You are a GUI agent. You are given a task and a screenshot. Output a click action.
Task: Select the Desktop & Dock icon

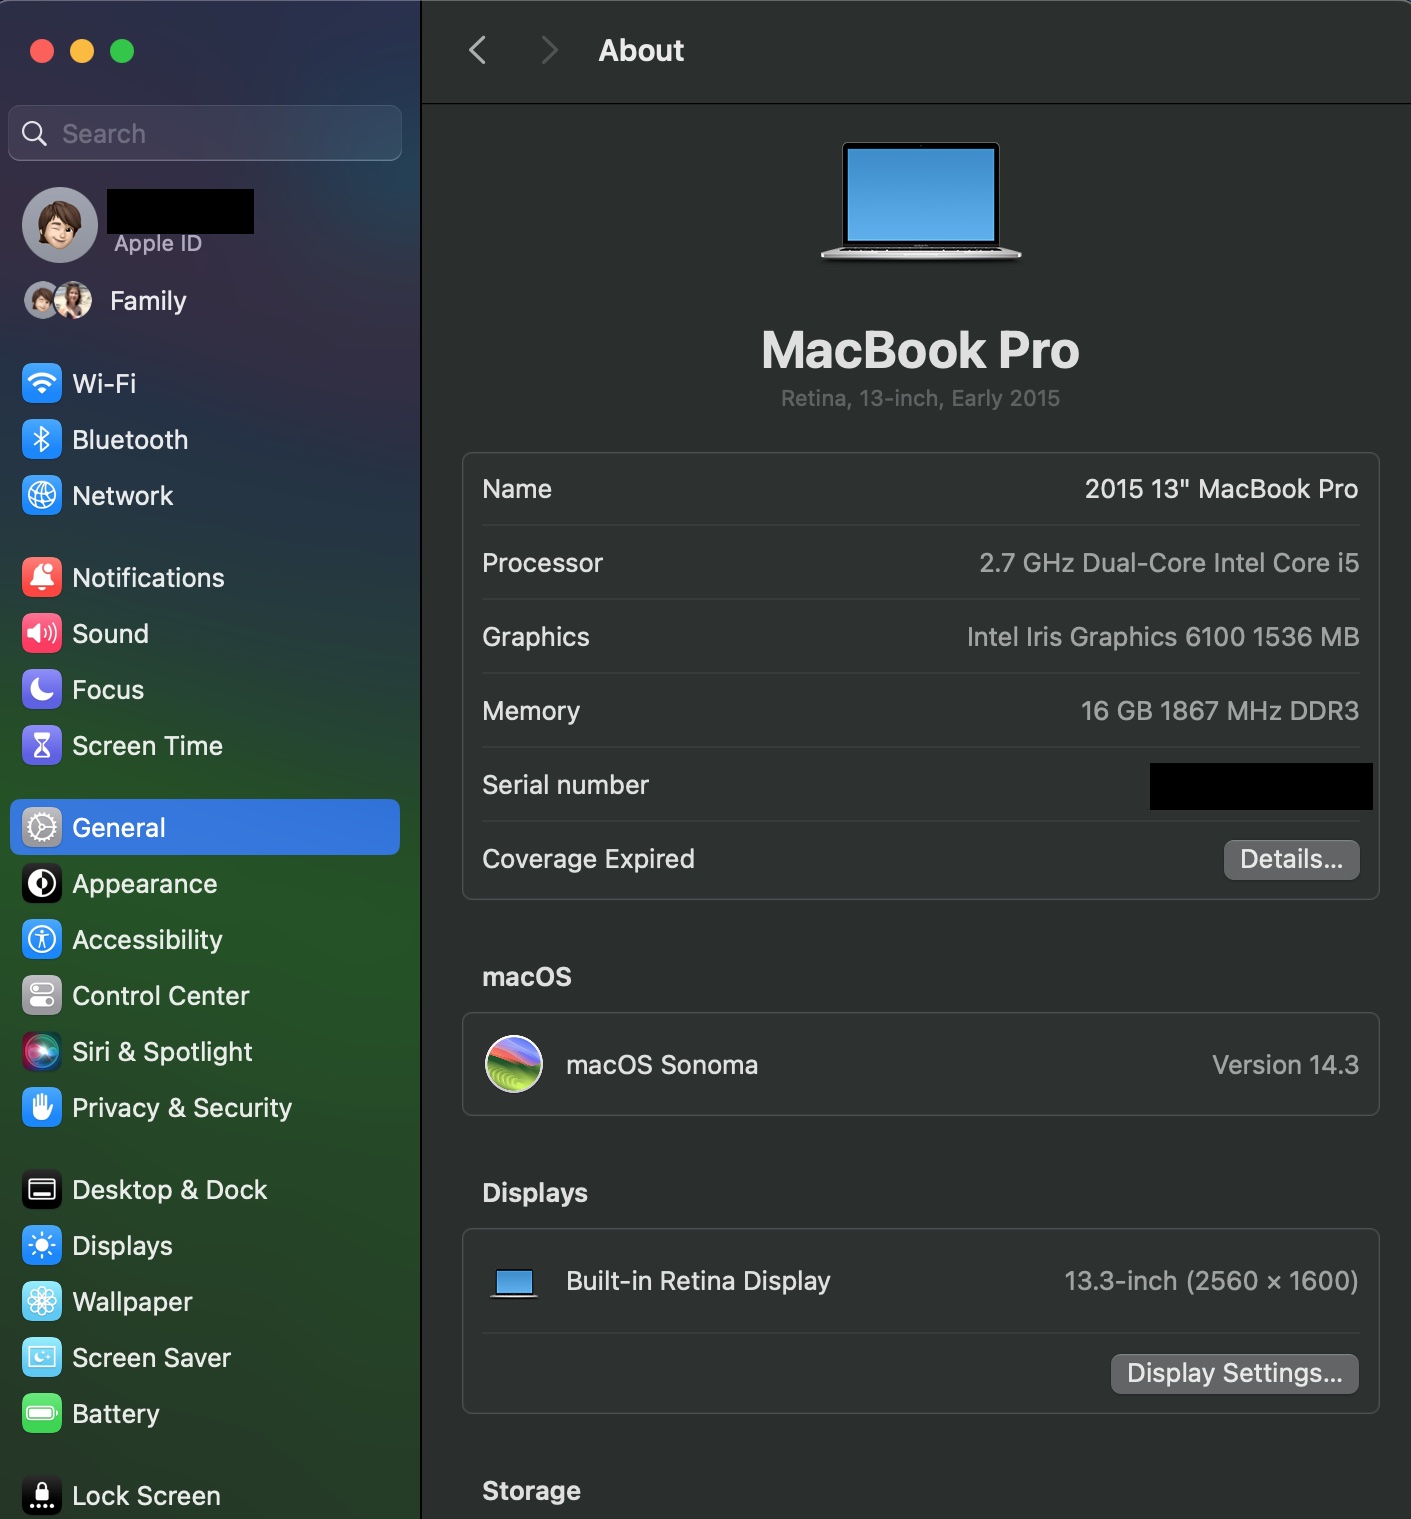tap(42, 1189)
